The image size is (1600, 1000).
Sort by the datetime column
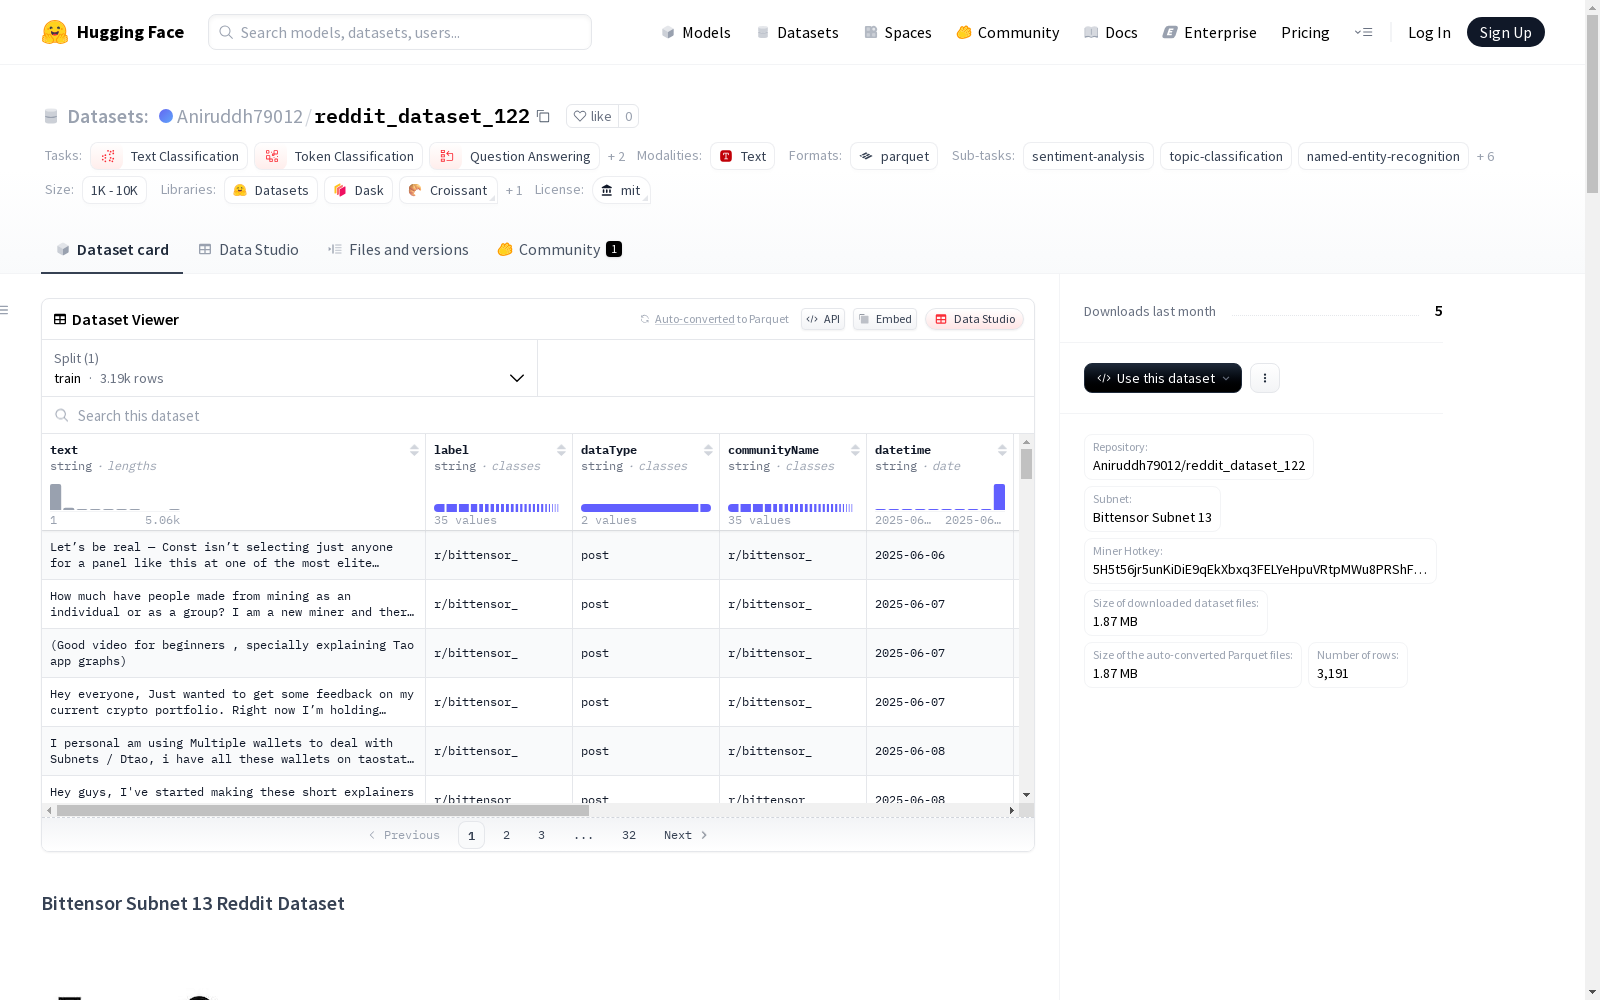pyautogui.click(x=1002, y=450)
